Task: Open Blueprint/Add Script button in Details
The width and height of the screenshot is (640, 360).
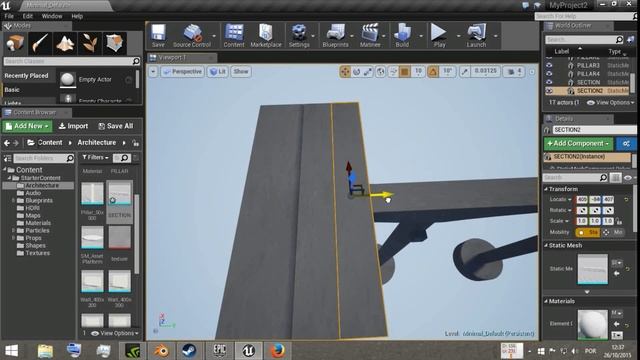Action: tap(626, 144)
